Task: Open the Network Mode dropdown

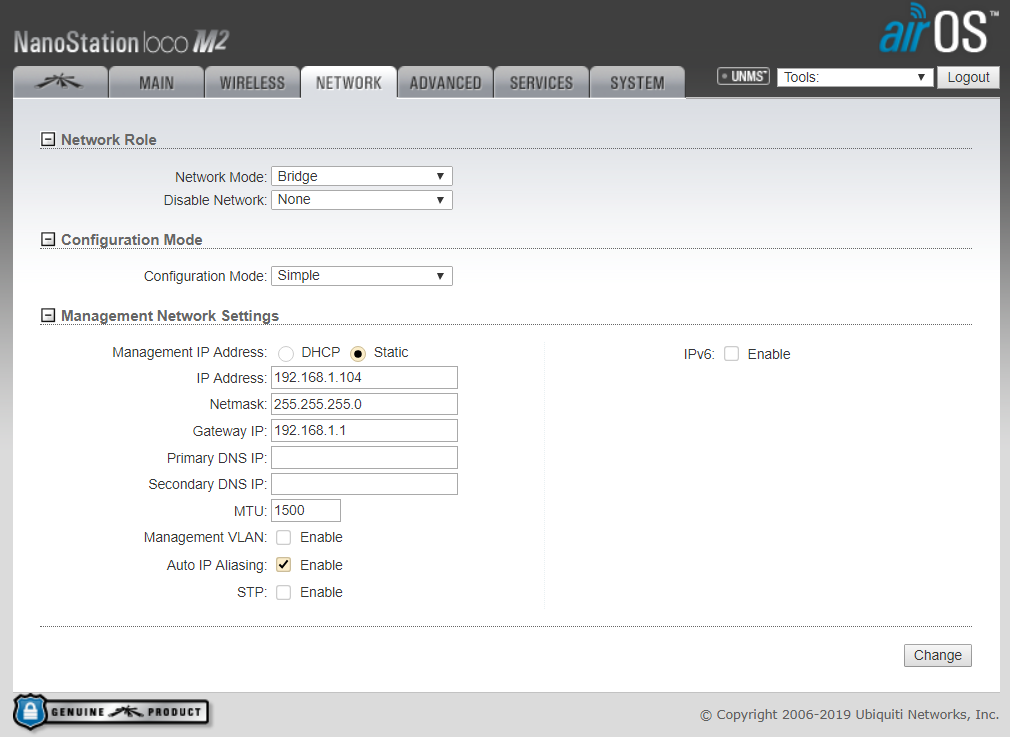Action: pos(362,177)
